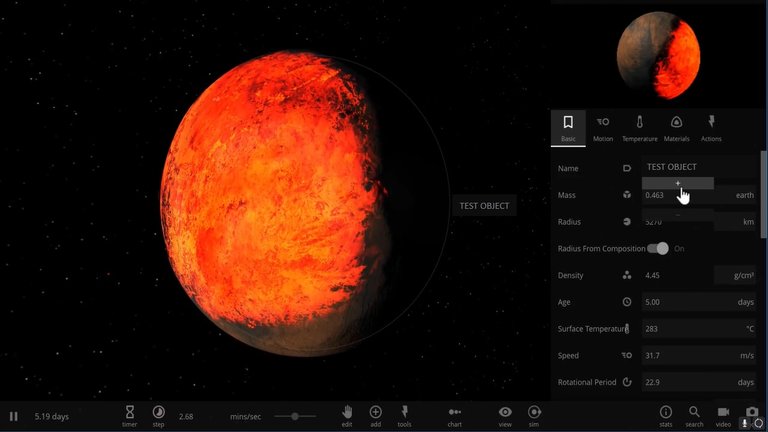This screenshot has width=768, height=432.
Task: Switch to the Basic tab
Action: (x=568, y=128)
